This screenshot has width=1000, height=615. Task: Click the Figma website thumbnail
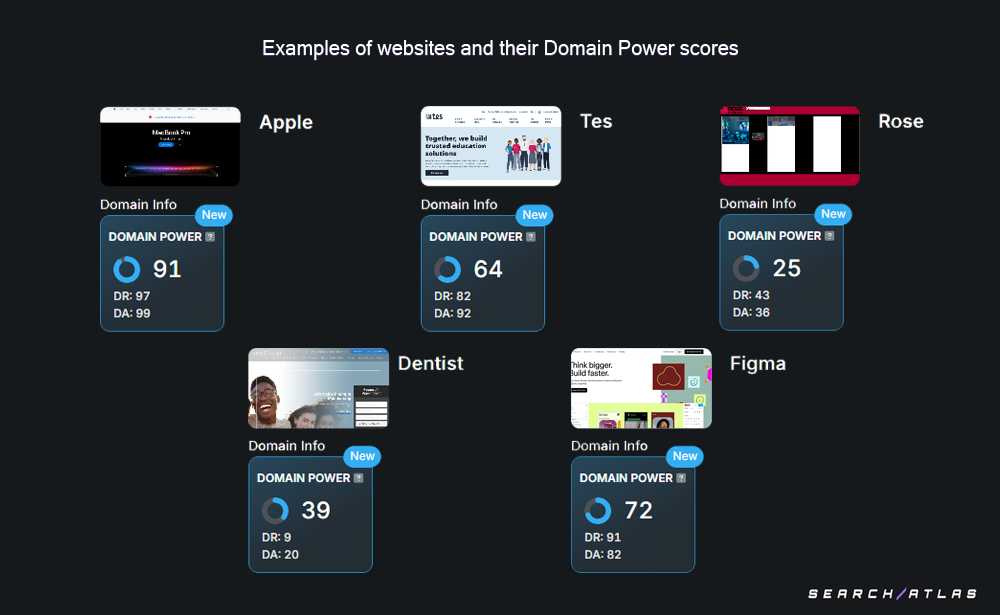point(641,388)
